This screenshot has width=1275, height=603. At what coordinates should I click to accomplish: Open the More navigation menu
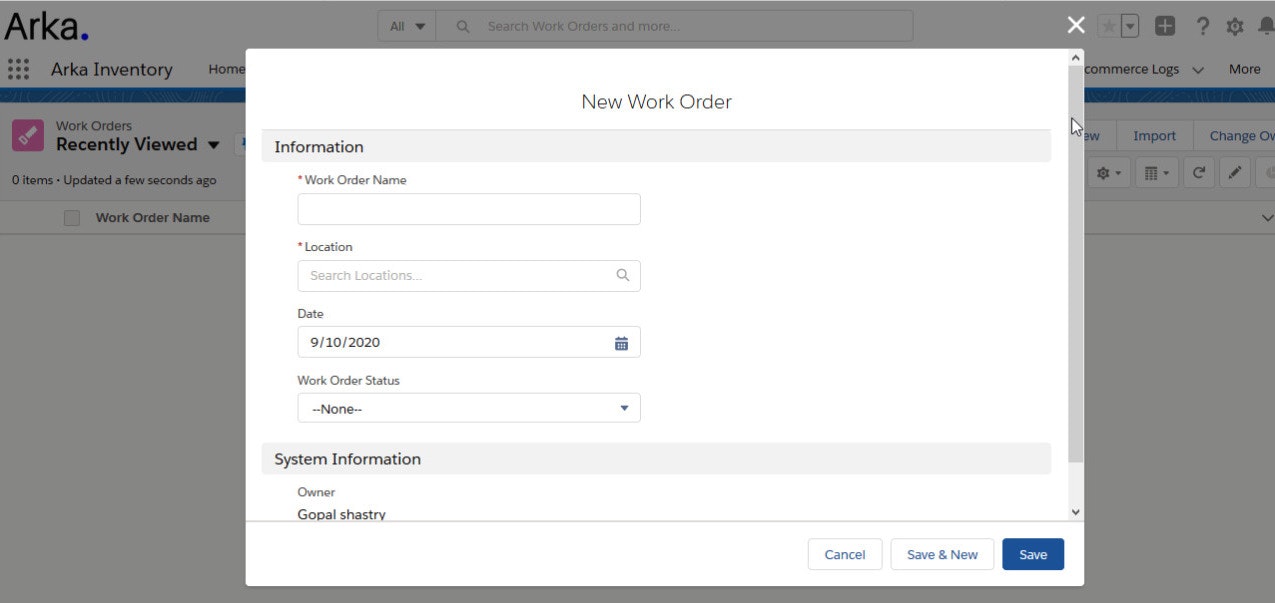[x=1244, y=69]
